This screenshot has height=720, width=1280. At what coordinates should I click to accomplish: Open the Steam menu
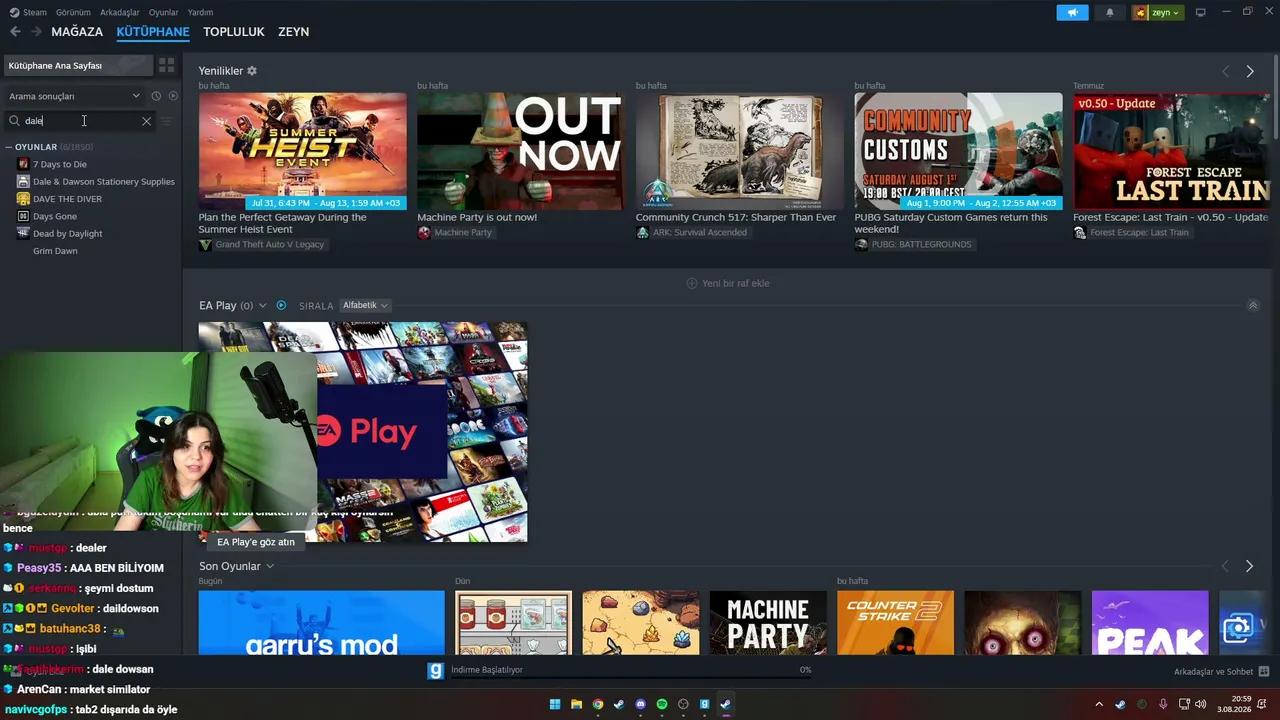28,13
